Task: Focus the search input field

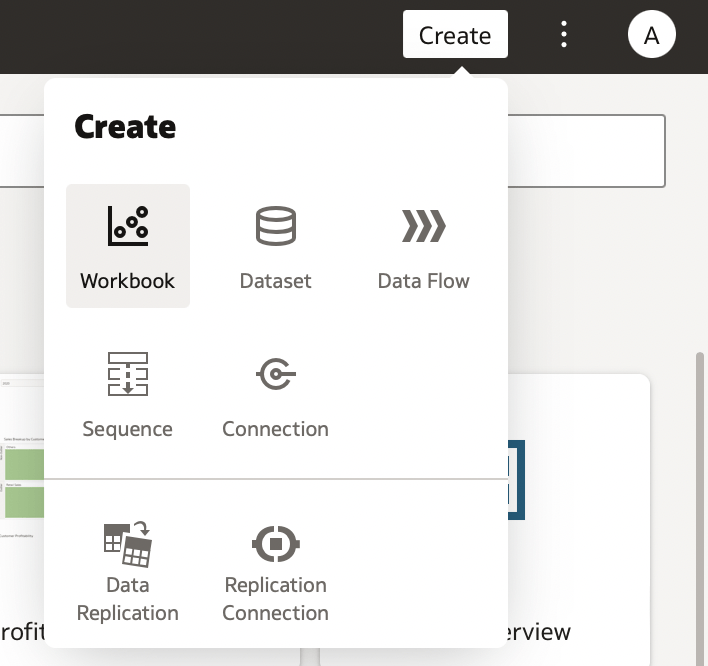Action: coord(585,151)
